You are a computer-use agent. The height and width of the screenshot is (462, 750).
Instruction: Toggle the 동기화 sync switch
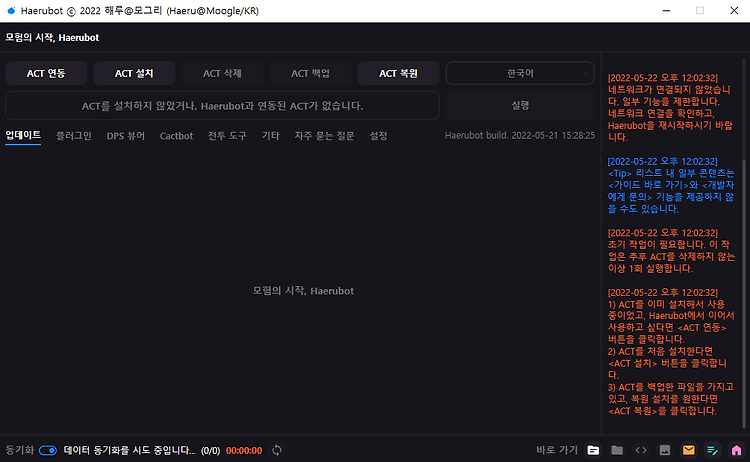coord(48,451)
